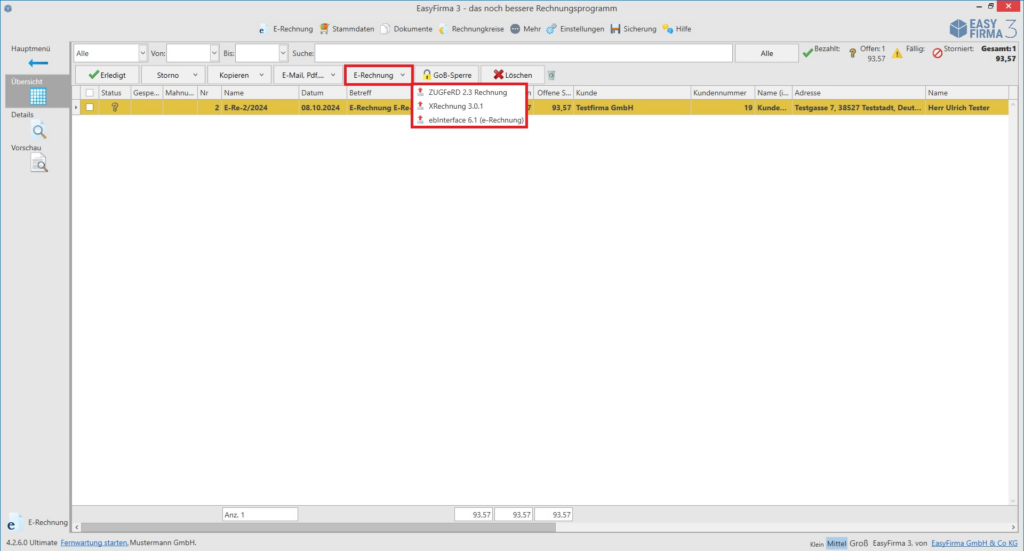1024x551 pixels.
Task: Click the Herr Ulrich Tester cell
Action: tap(967, 107)
